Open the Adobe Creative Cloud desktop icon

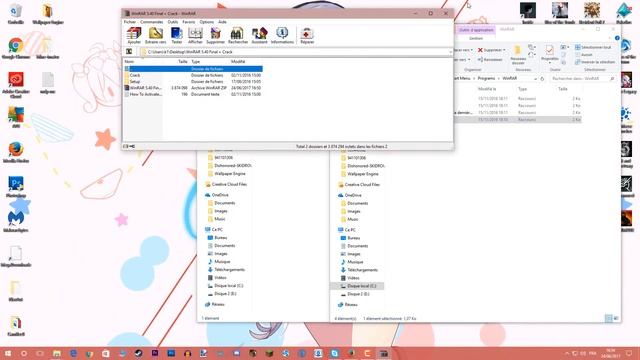click(16, 84)
